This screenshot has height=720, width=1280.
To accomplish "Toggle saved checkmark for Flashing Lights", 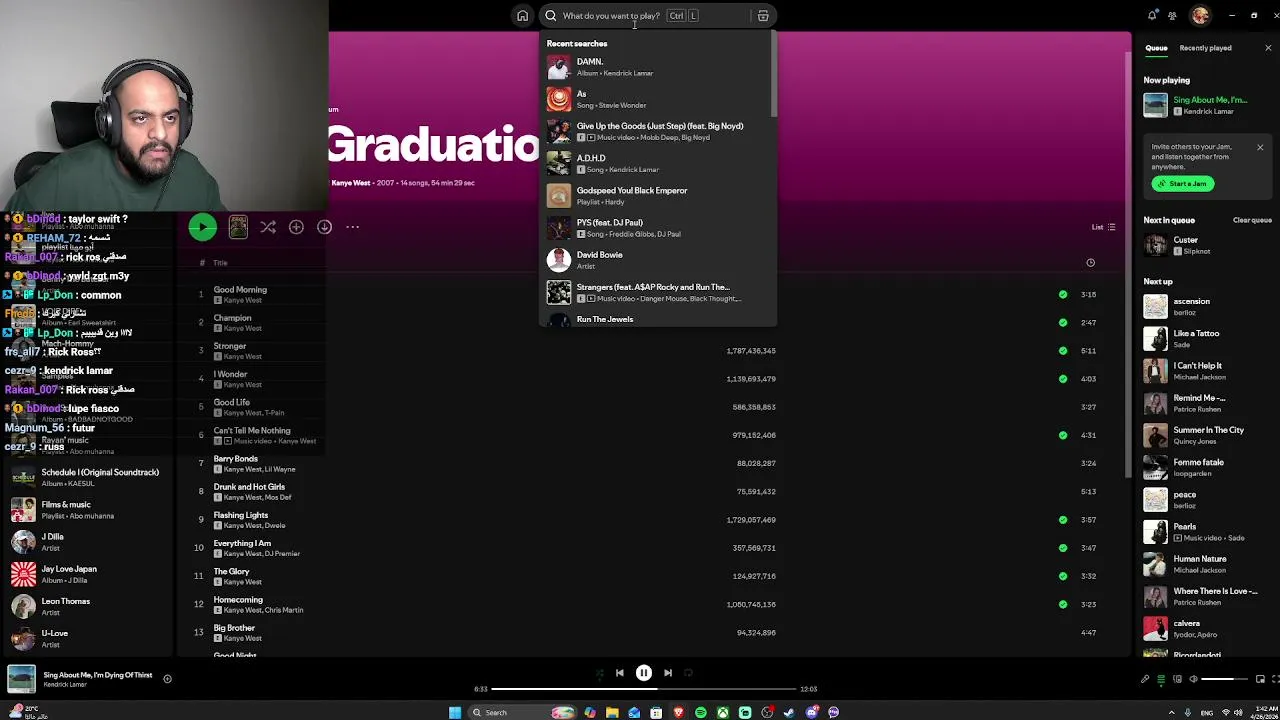I will tap(1062, 519).
